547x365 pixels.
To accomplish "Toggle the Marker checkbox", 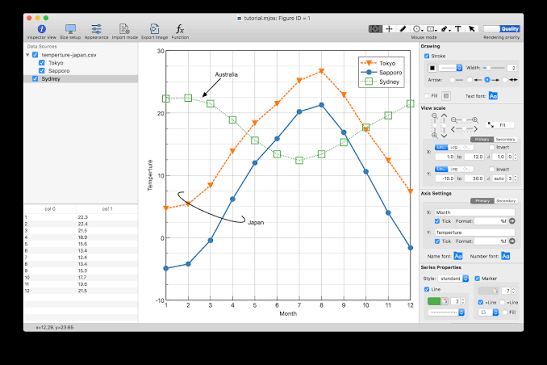I will [477, 278].
